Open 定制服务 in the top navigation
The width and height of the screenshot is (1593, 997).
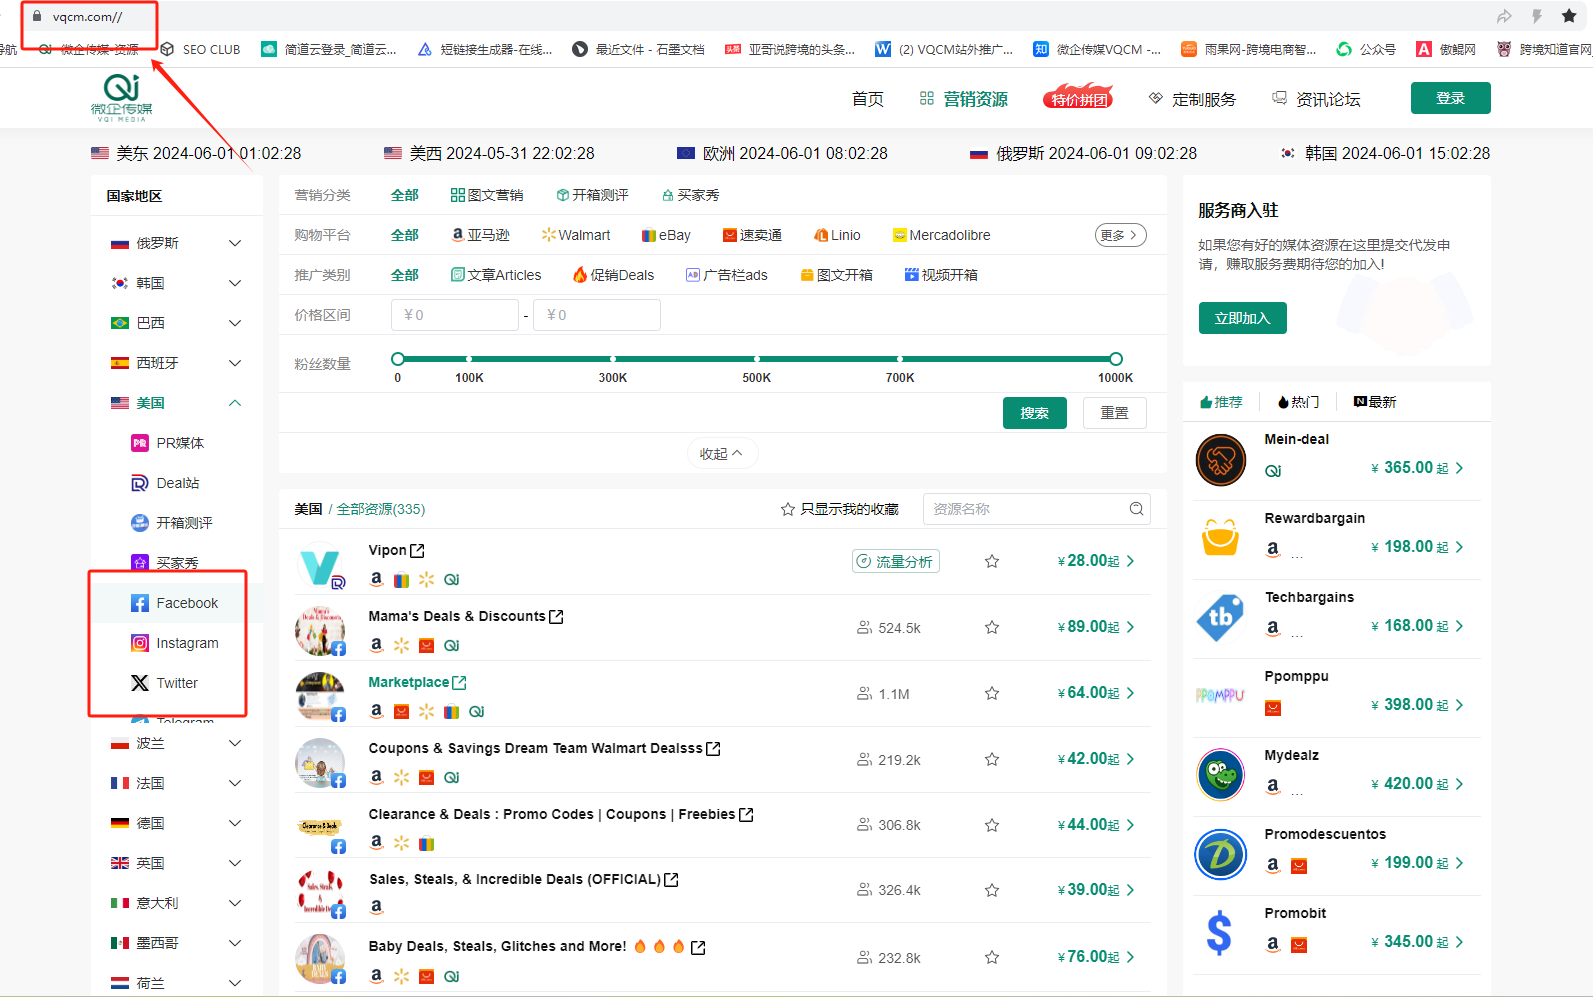click(1192, 99)
